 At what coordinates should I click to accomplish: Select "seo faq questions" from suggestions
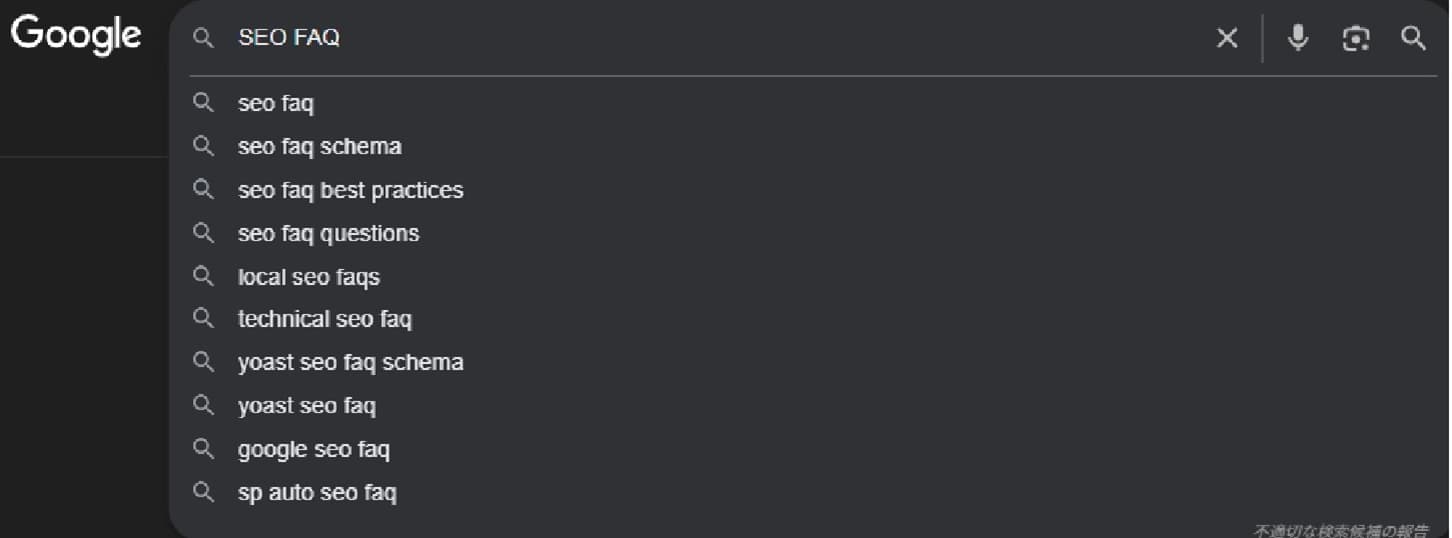[328, 233]
